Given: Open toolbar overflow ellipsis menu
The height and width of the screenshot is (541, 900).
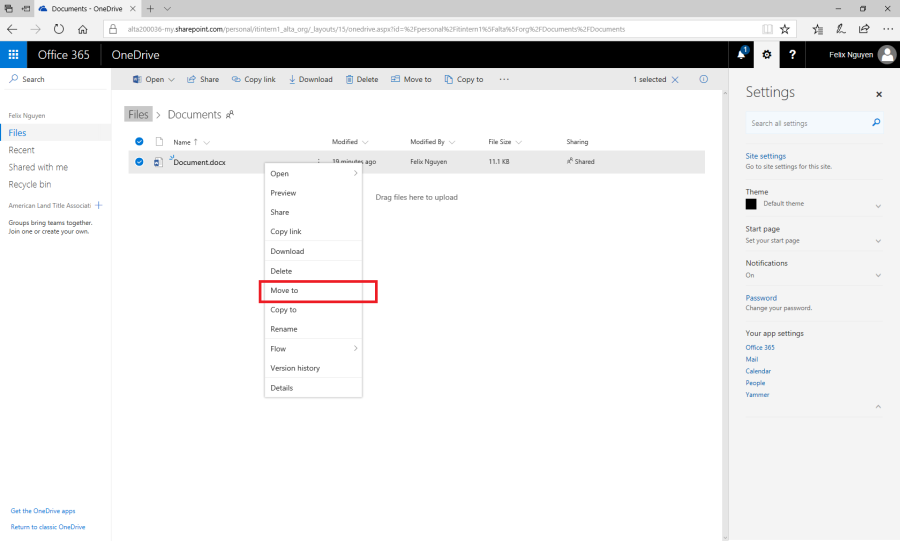Looking at the screenshot, I should [x=504, y=79].
